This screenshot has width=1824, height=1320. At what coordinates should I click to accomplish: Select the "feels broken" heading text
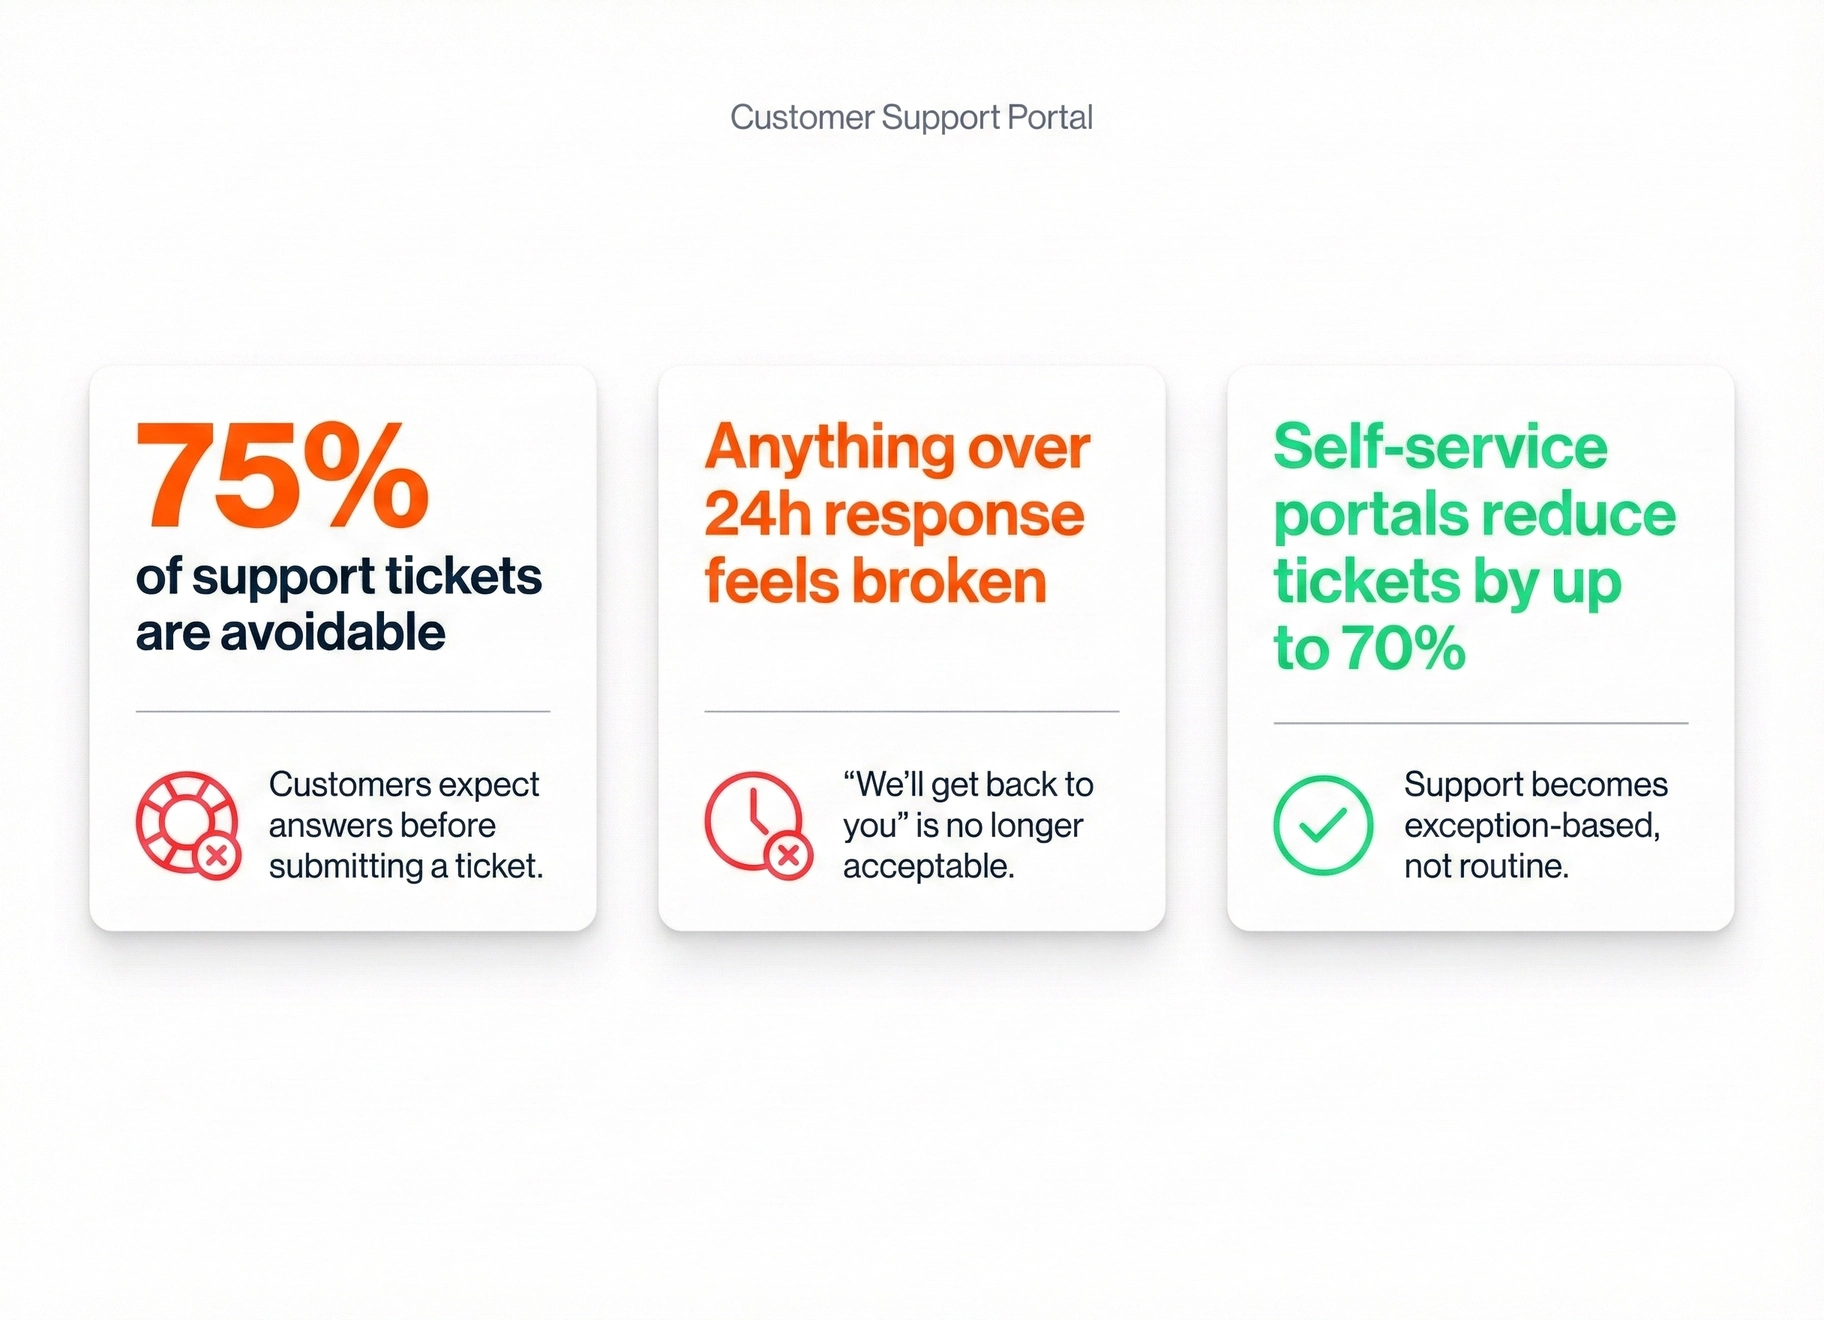pos(875,581)
